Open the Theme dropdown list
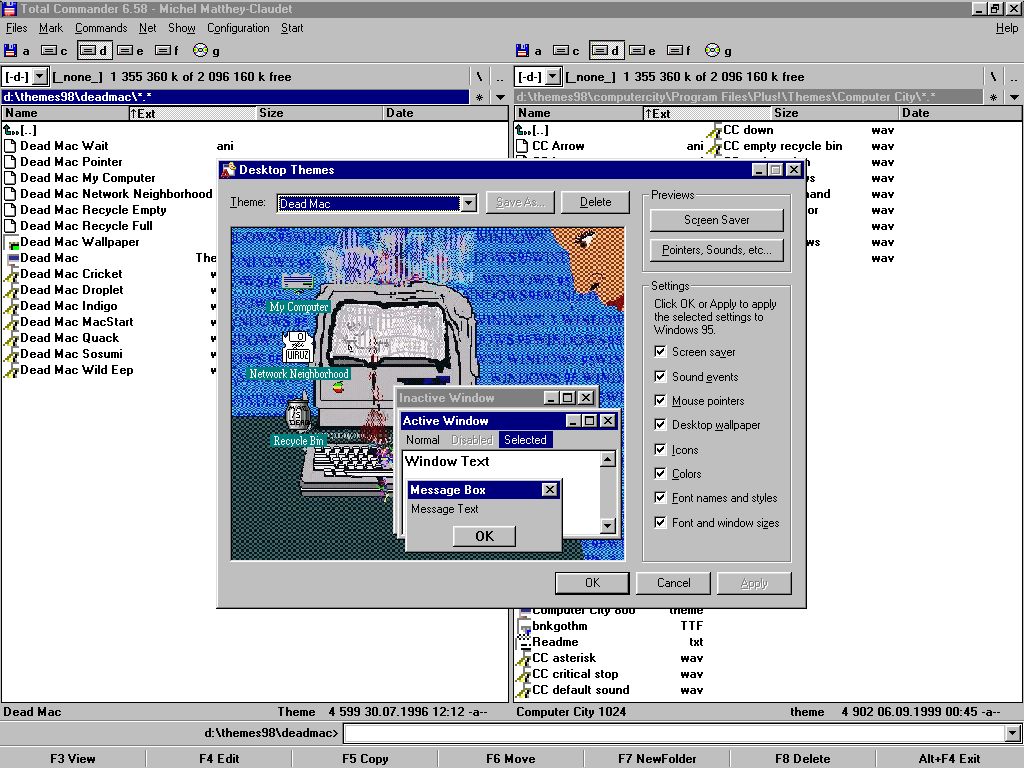The width and height of the screenshot is (1024, 768). tap(468, 203)
